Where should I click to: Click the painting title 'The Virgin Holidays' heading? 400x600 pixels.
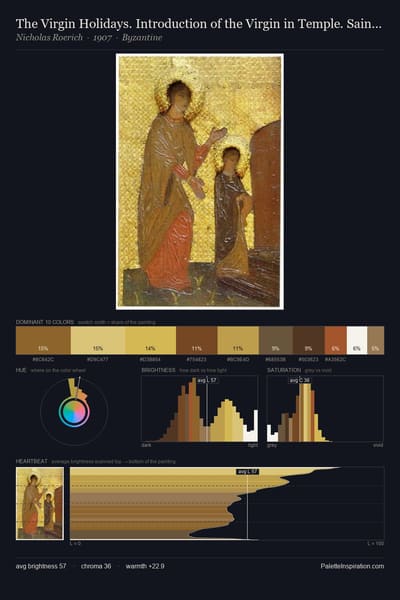[198, 24]
